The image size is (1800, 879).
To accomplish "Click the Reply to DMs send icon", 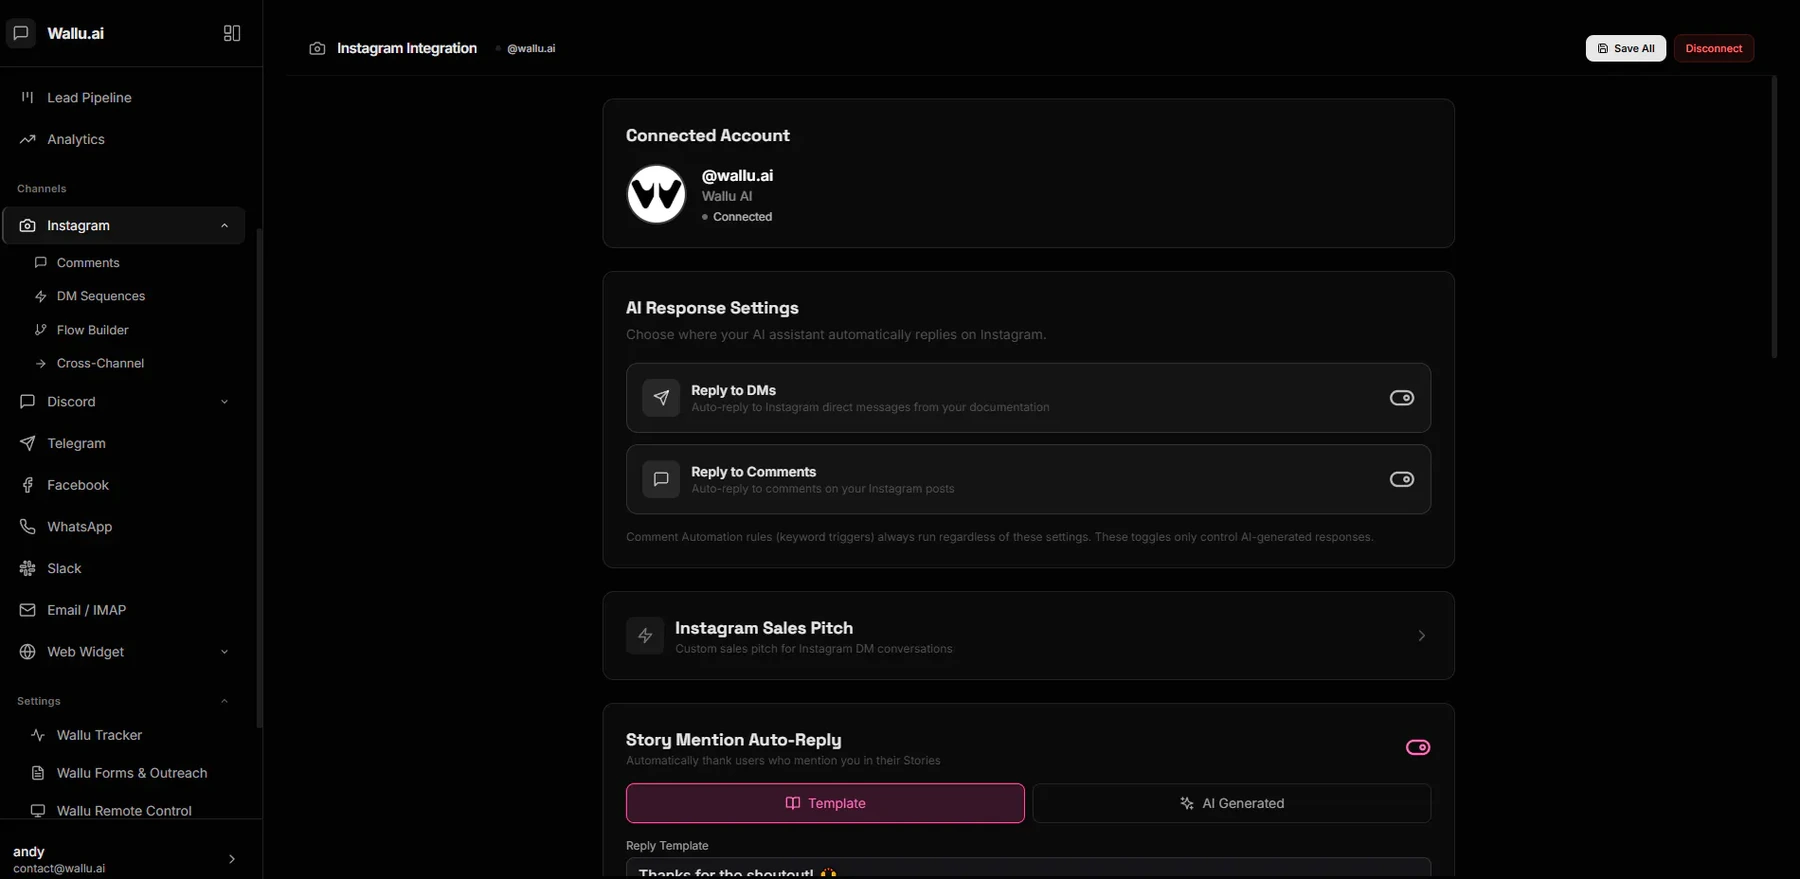I will (661, 398).
